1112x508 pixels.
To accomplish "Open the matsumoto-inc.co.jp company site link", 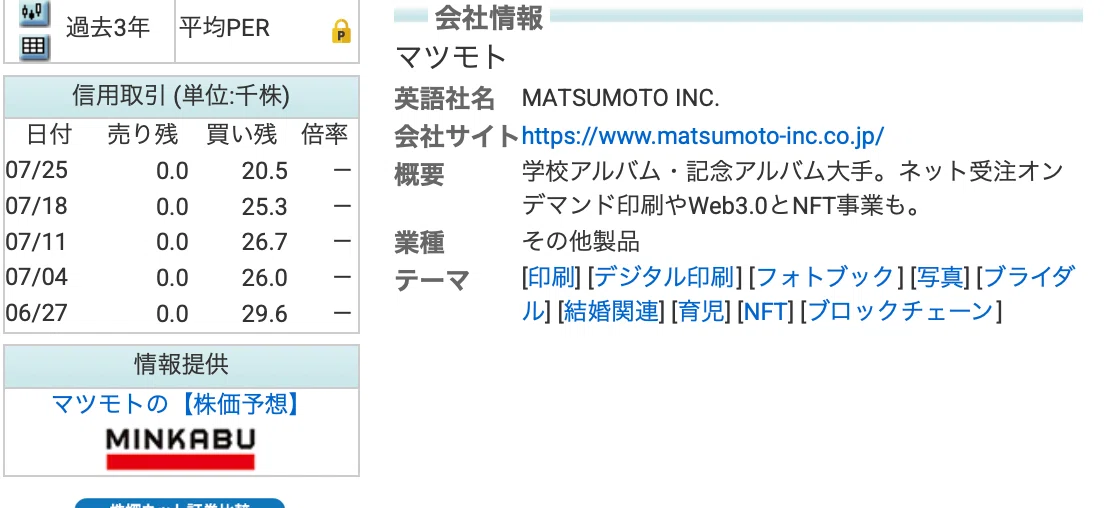I will point(703,136).
